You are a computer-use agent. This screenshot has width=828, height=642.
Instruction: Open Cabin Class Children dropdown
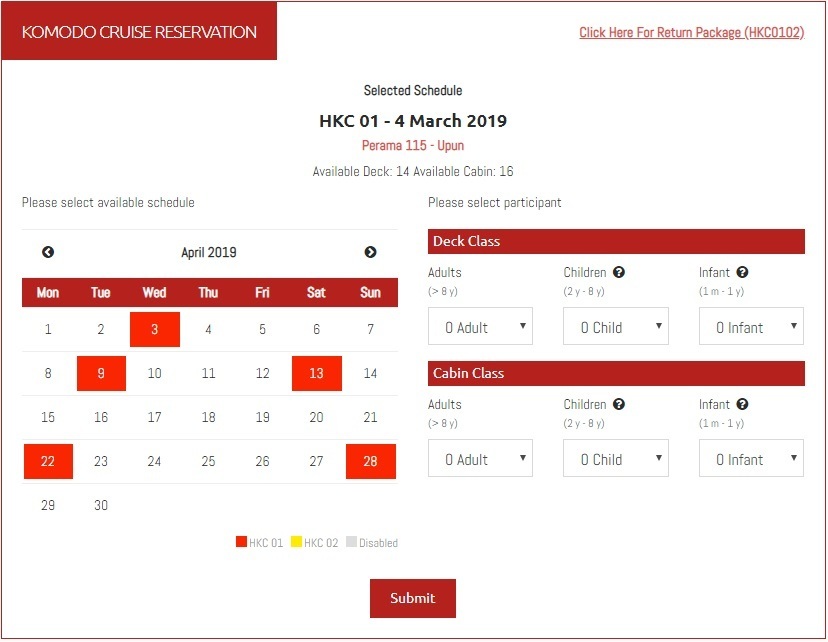pyautogui.click(x=616, y=458)
